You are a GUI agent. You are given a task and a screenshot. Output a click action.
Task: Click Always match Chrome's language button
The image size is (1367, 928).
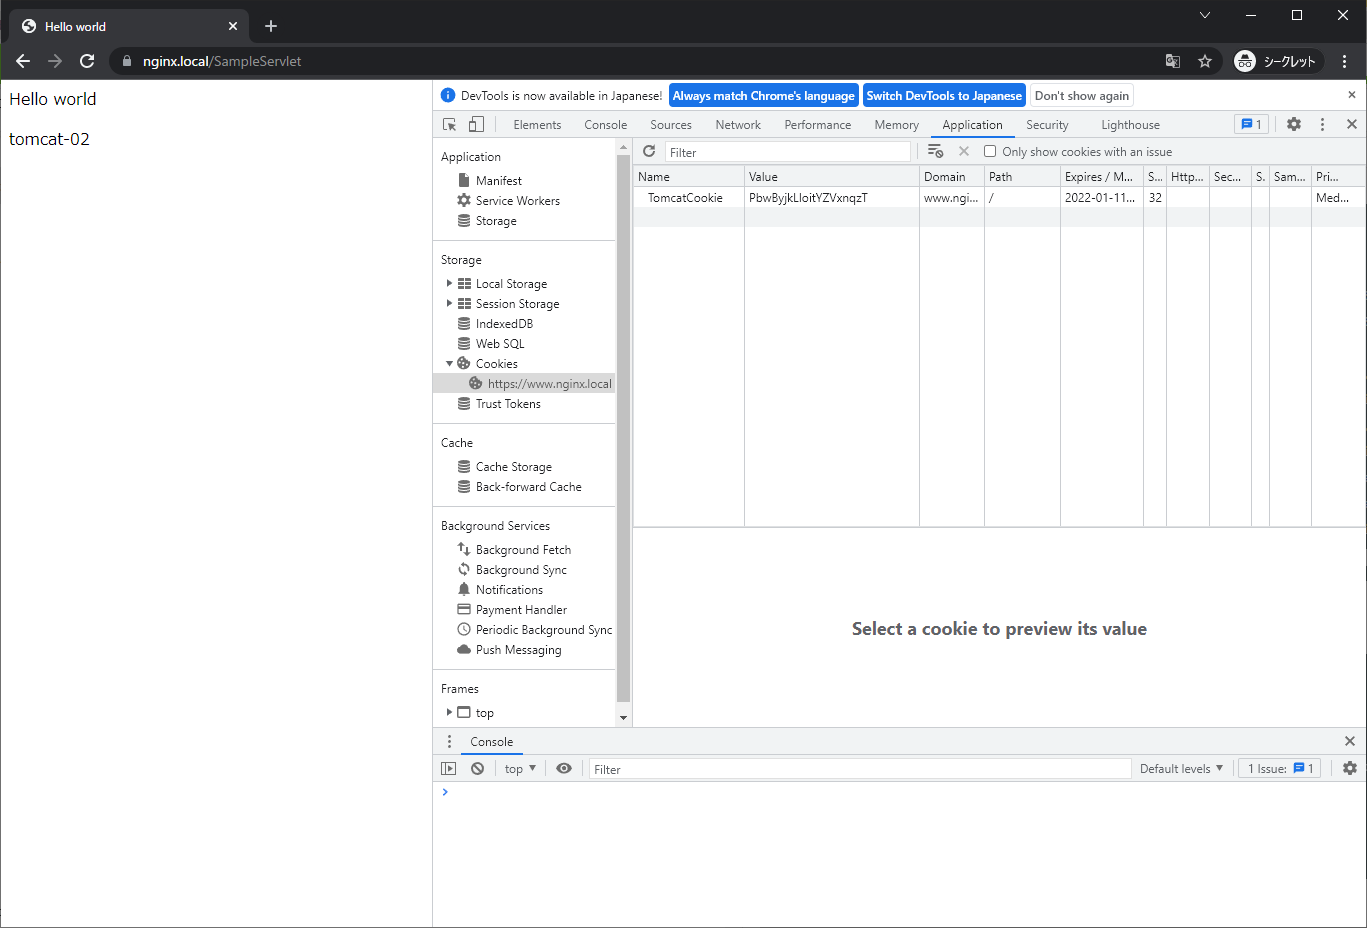[764, 96]
